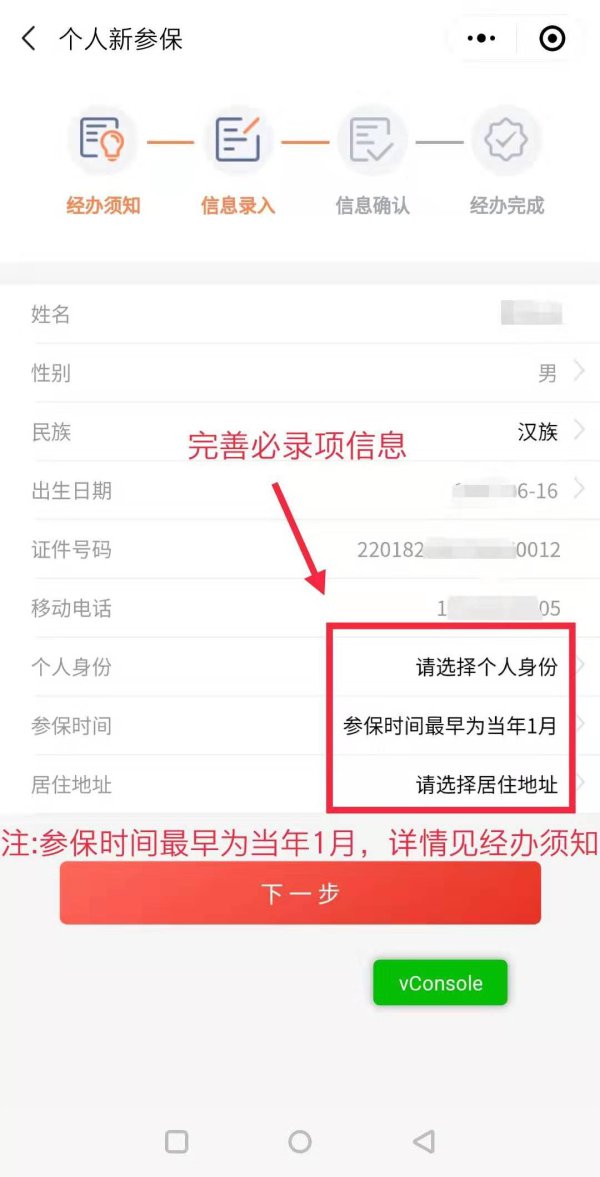Tap the back arrow beside 个人新参保
Screen dimensions: 600x1177
29,38
